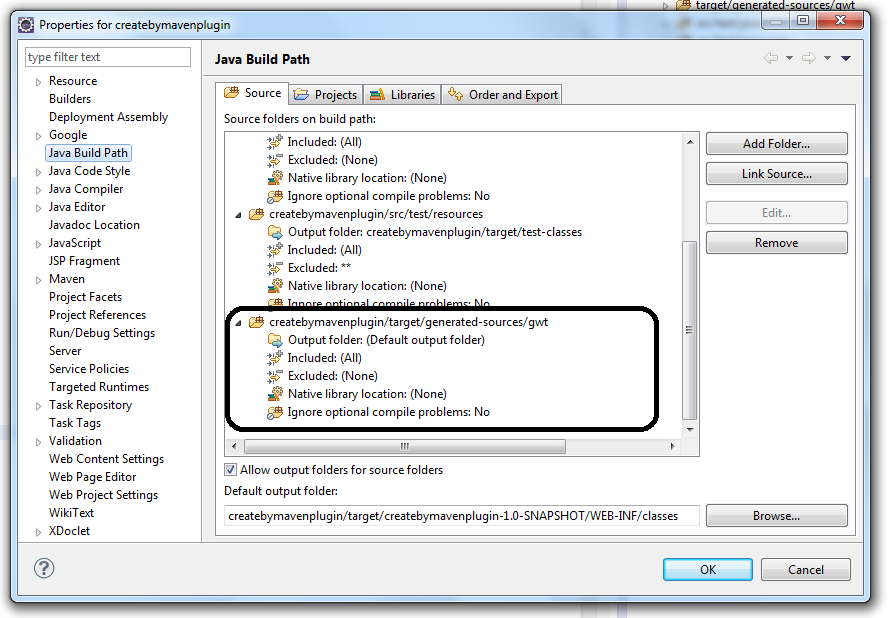Click the back navigation arrow icon
This screenshot has width=889, height=618.
(771, 58)
